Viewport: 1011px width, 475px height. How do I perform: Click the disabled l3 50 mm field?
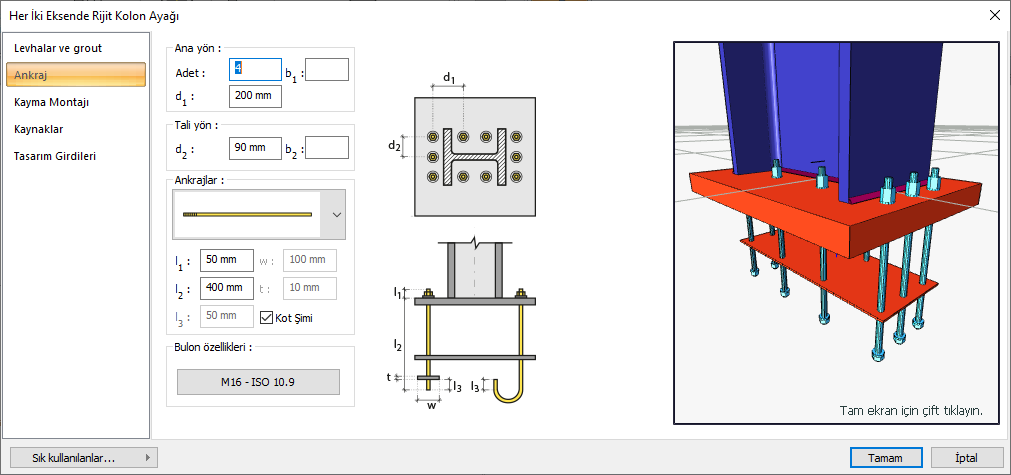[x=227, y=316]
